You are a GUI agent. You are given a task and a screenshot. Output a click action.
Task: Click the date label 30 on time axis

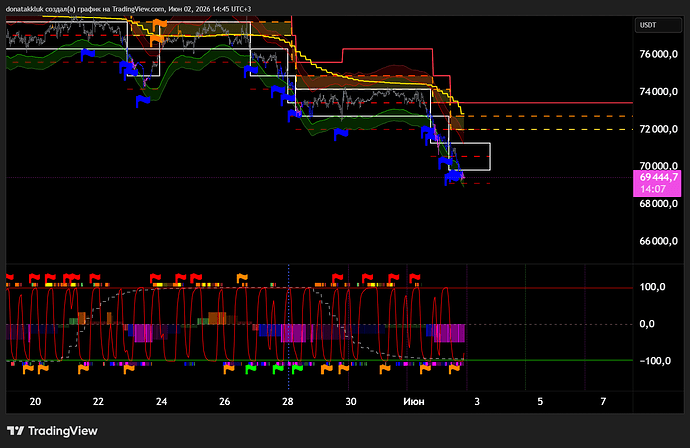click(351, 401)
